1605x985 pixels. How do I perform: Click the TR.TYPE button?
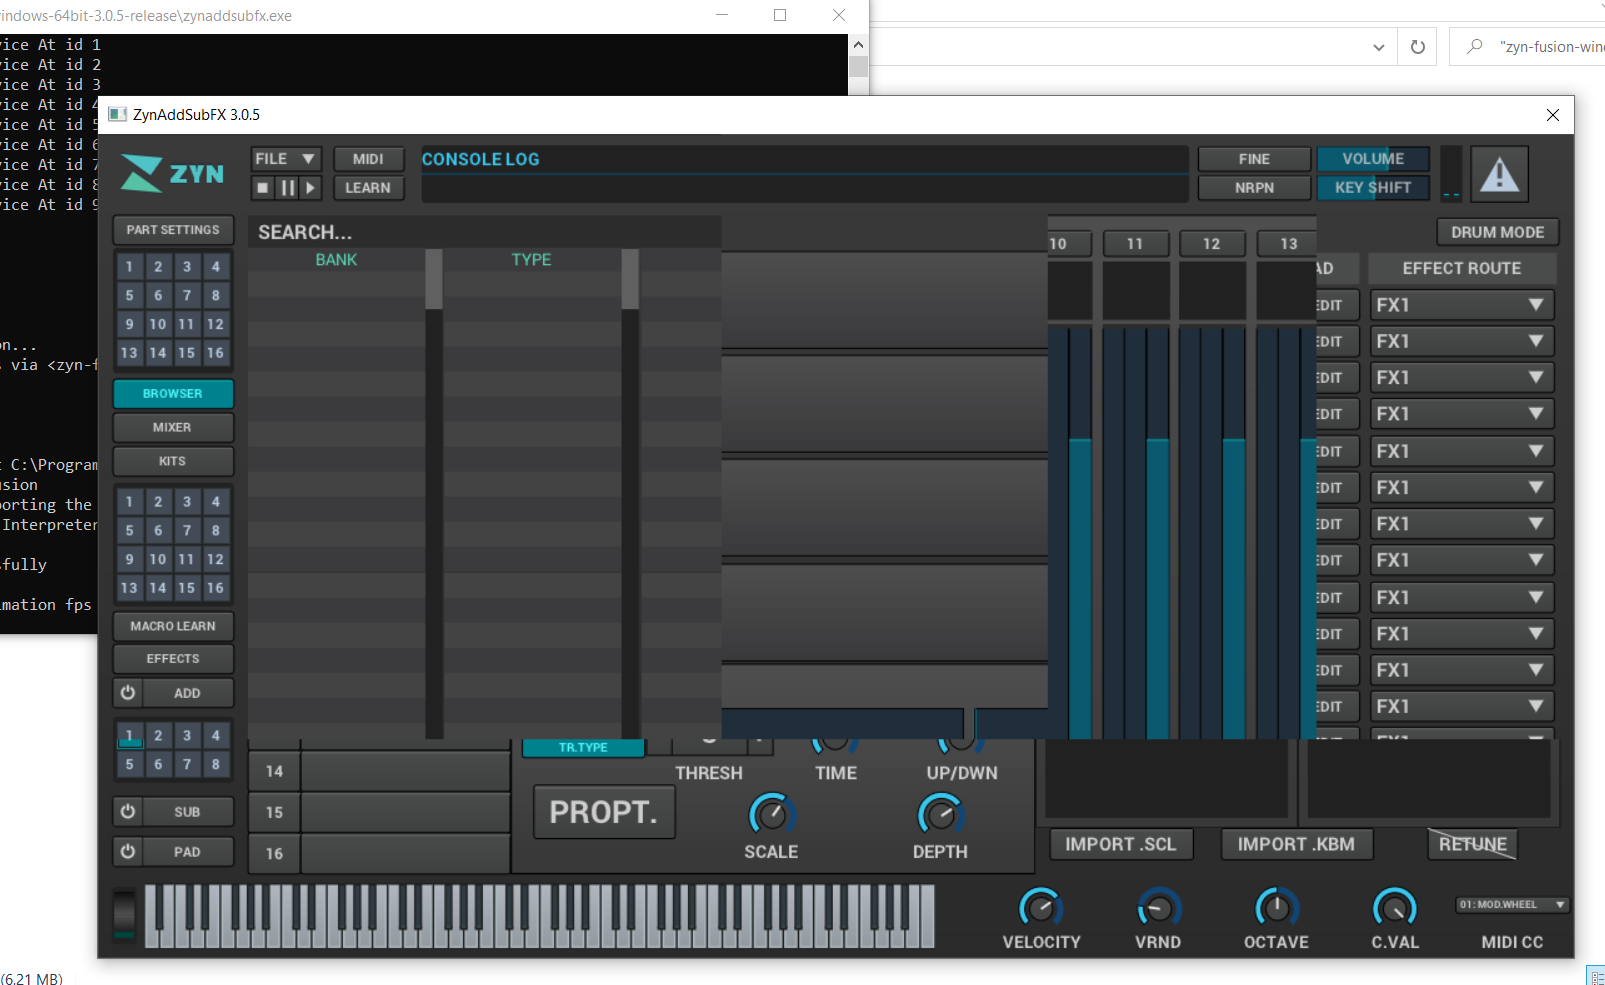pyautogui.click(x=583, y=747)
